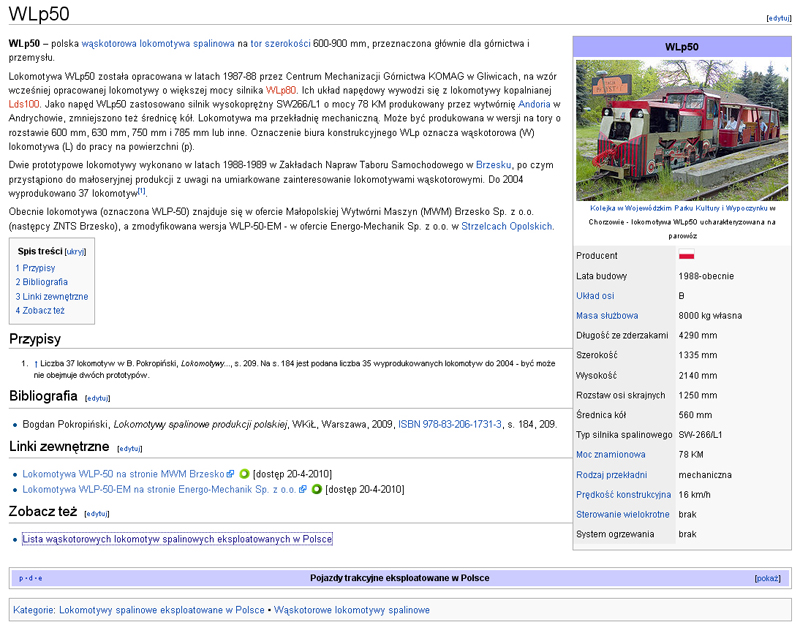Click the value SW-266/L1
Image resolution: width=800 pixels, height=633 pixels.
tap(701, 435)
